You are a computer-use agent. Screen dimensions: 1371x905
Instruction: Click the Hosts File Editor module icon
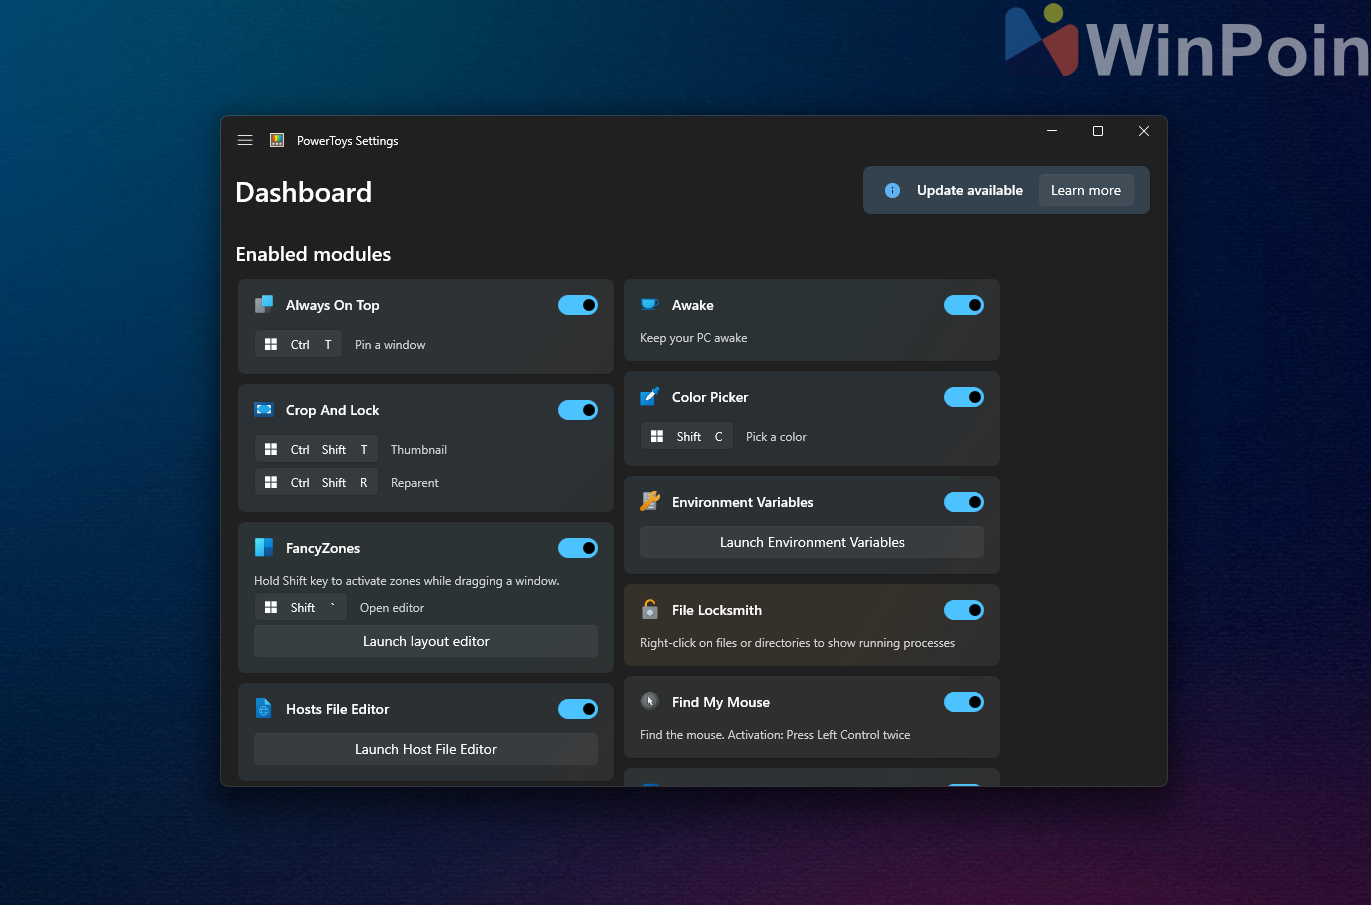coord(264,708)
